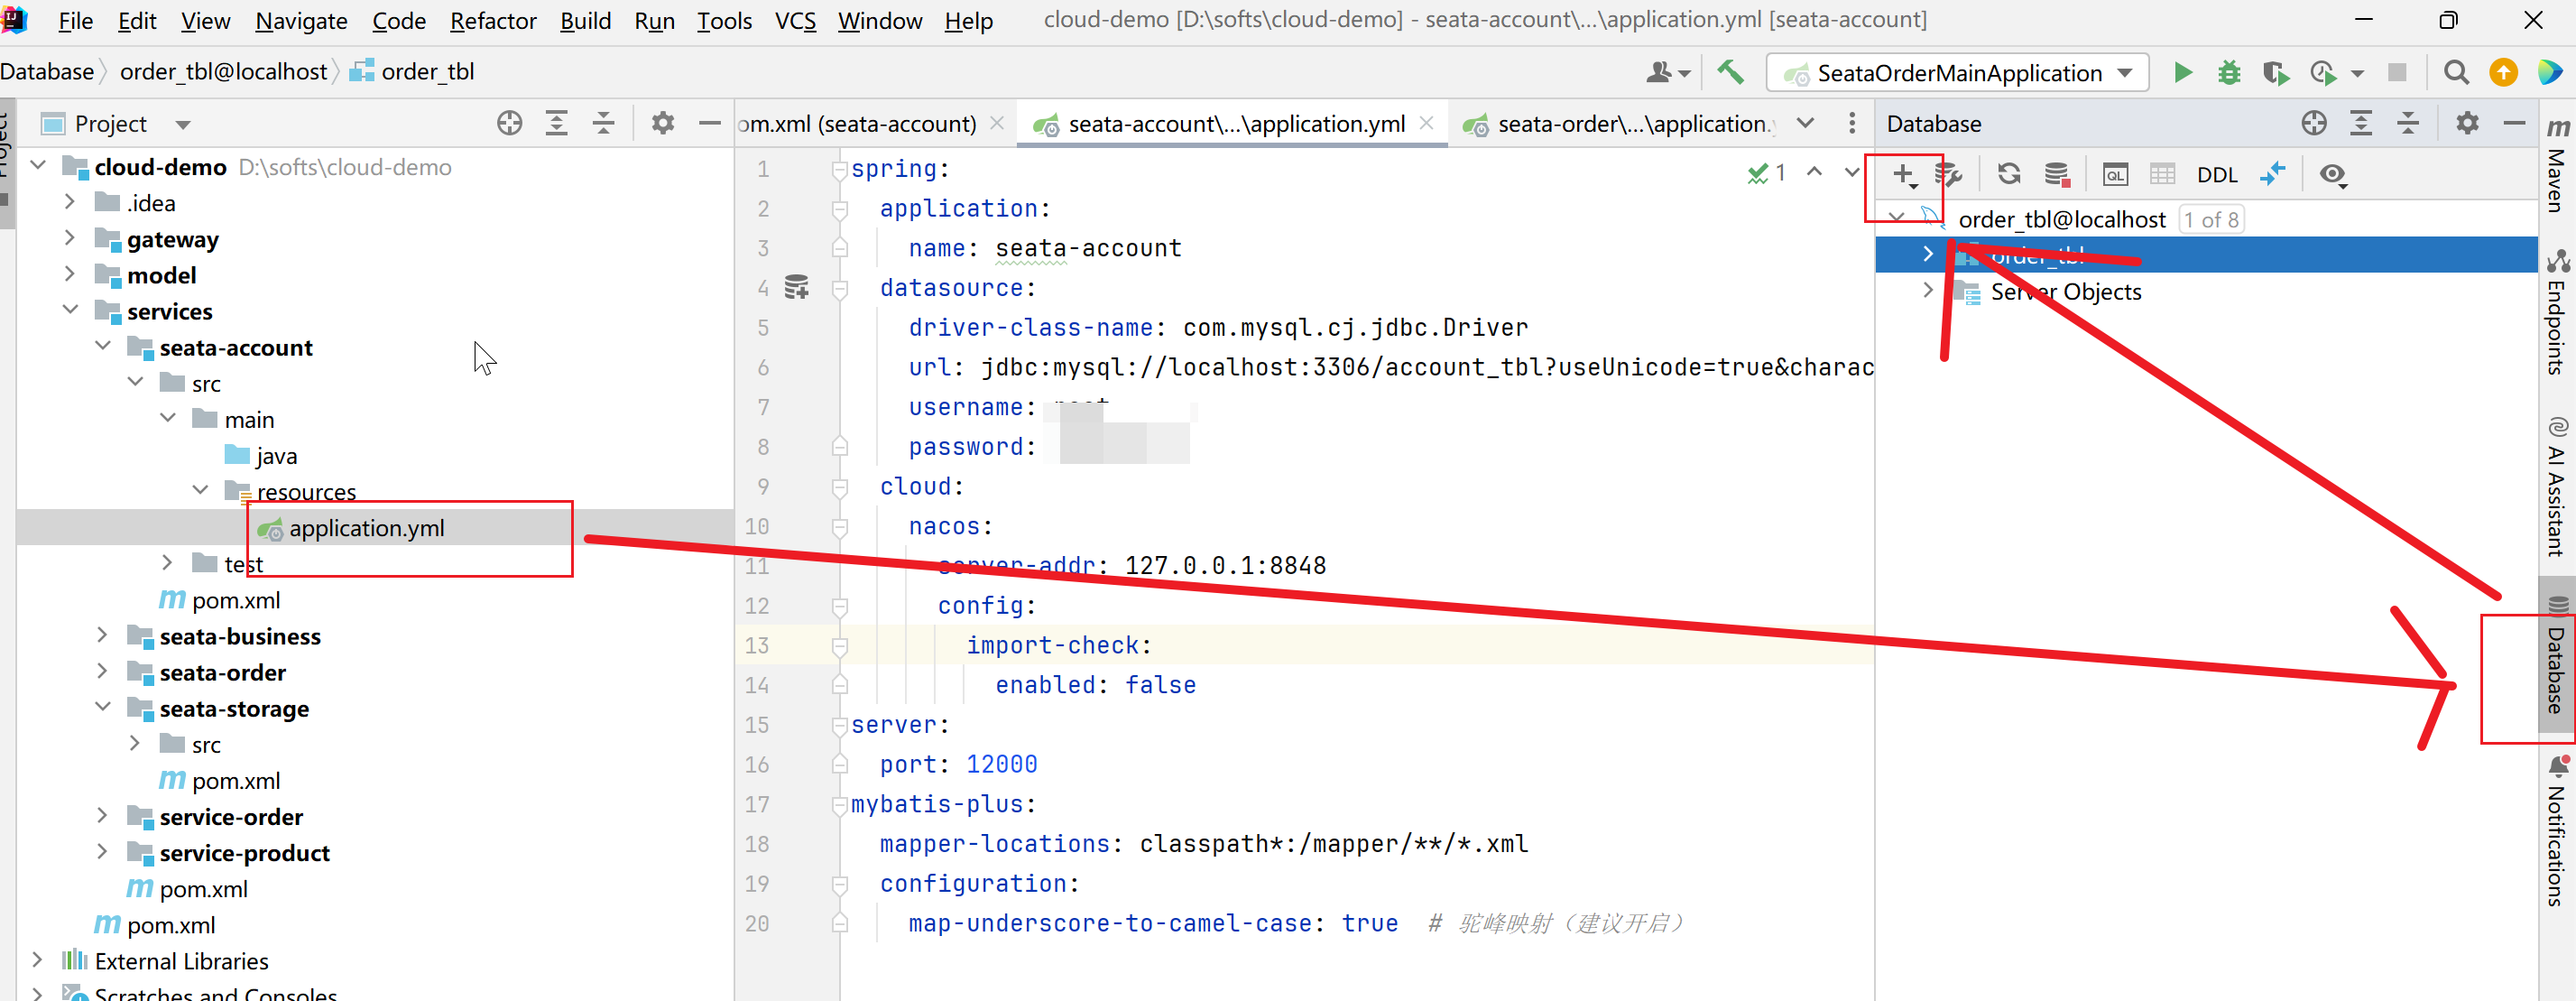
Task: Run with coverage using the shield icon
Action: [2275, 72]
